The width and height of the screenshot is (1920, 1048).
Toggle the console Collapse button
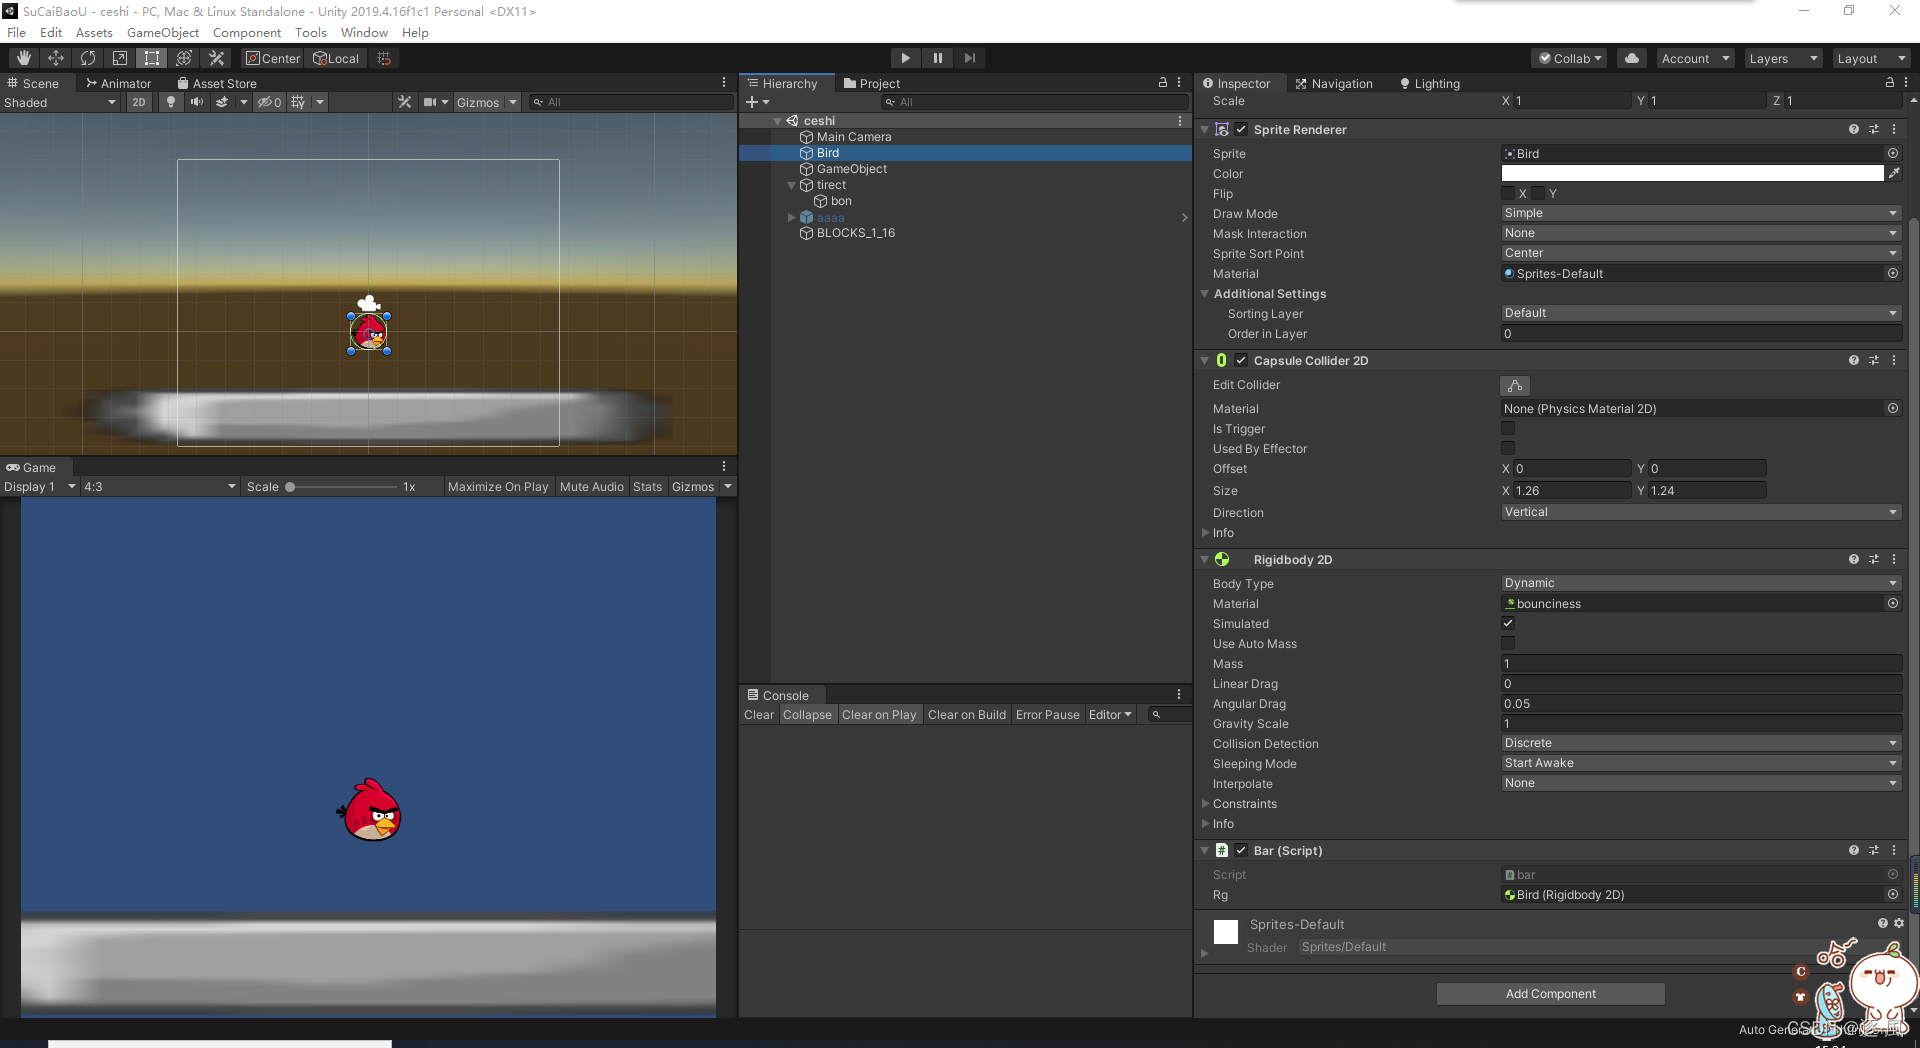pos(807,714)
